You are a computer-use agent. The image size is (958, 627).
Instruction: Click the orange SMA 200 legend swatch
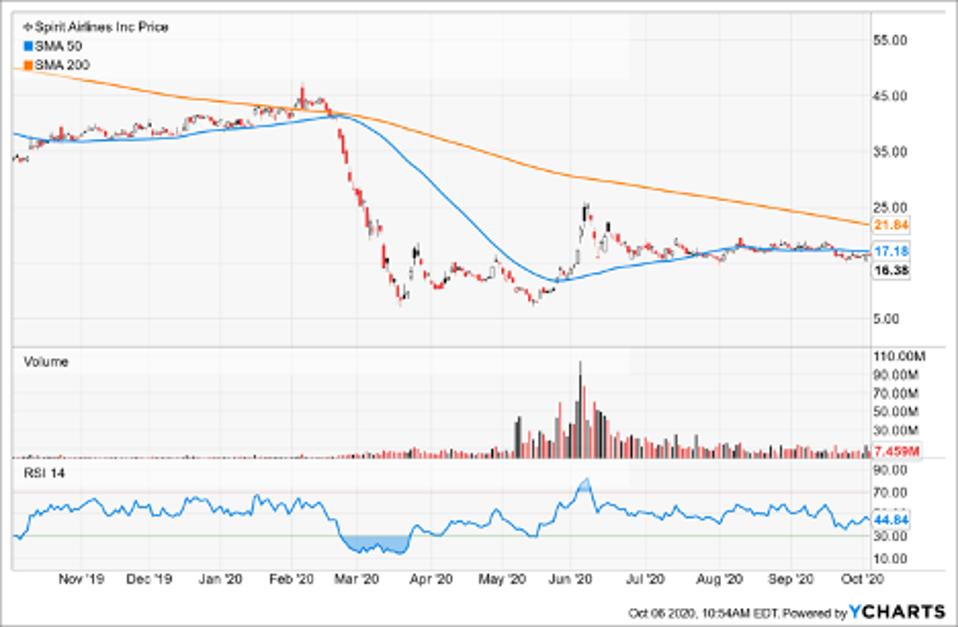[x=28, y=65]
